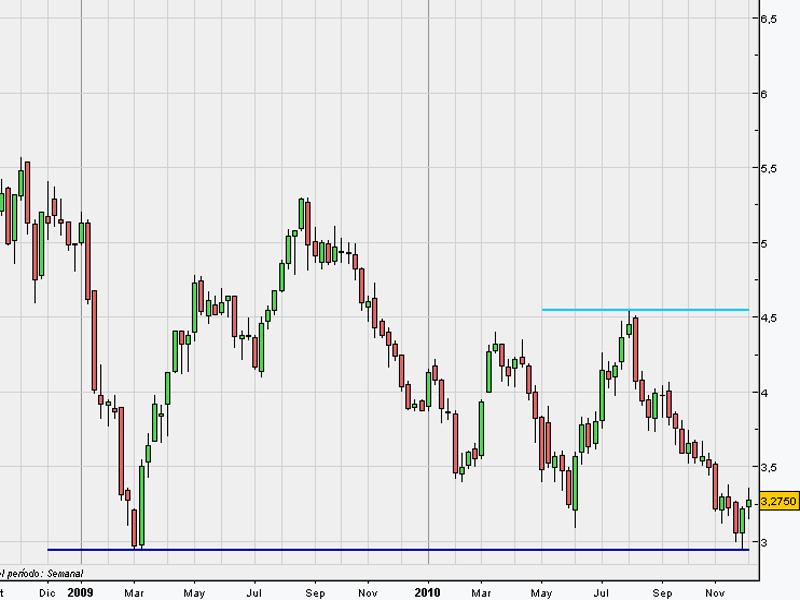Click the Mar label after 2009
The image size is (800, 600).
click(x=134, y=593)
